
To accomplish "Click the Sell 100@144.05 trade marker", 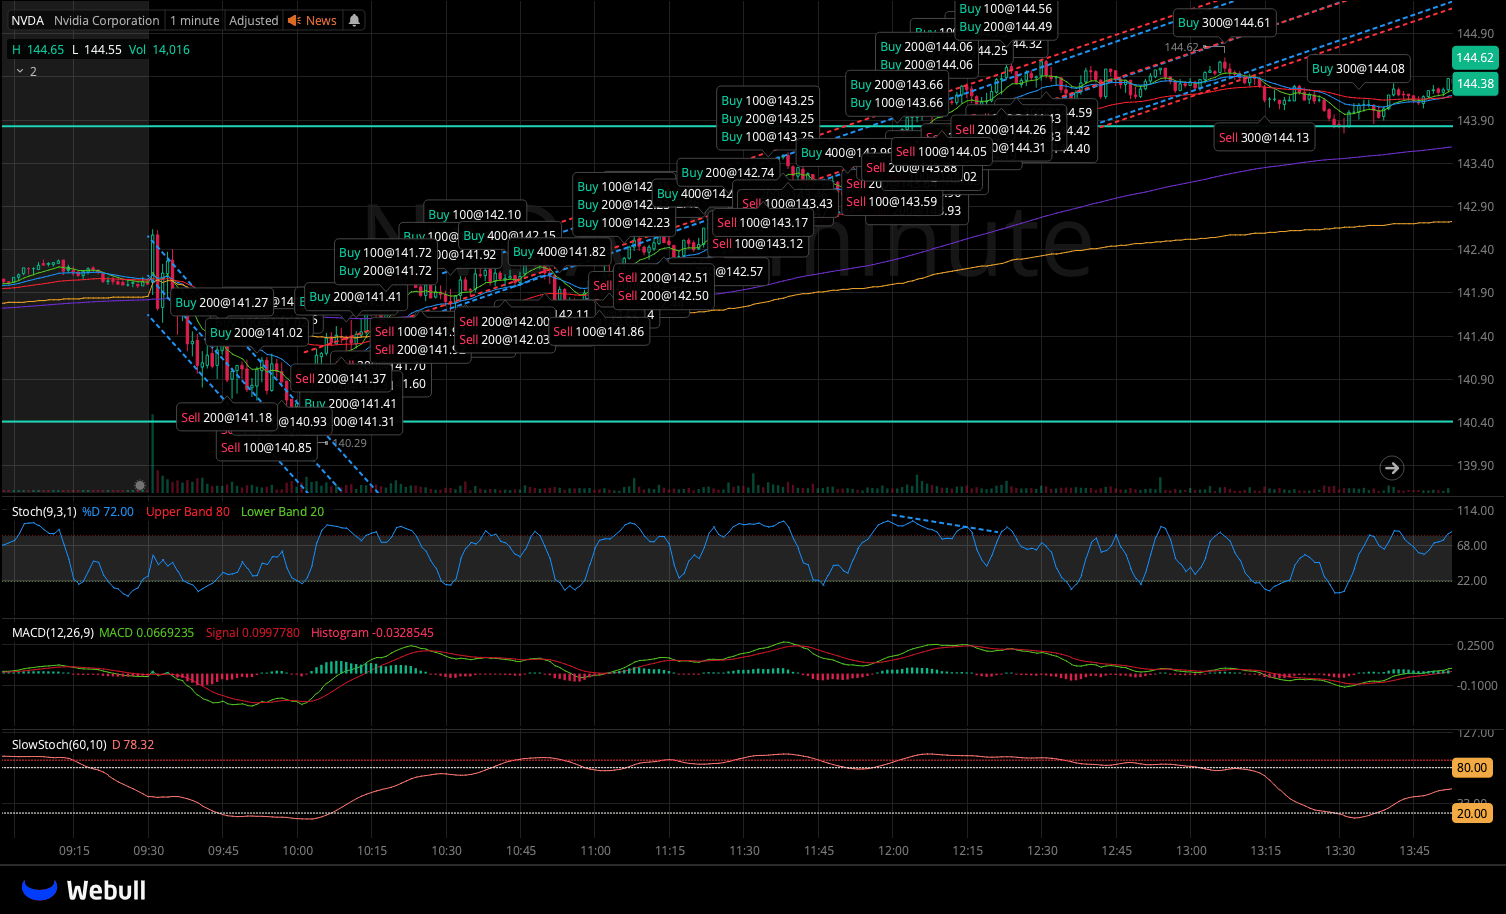I will 941,152.
